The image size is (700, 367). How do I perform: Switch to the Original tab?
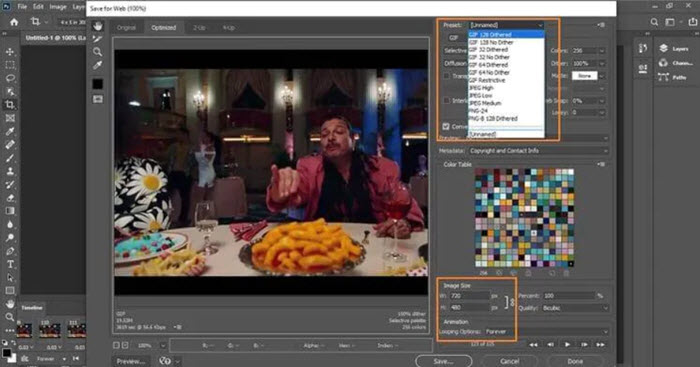pyautogui.click(x=126, y=28)
